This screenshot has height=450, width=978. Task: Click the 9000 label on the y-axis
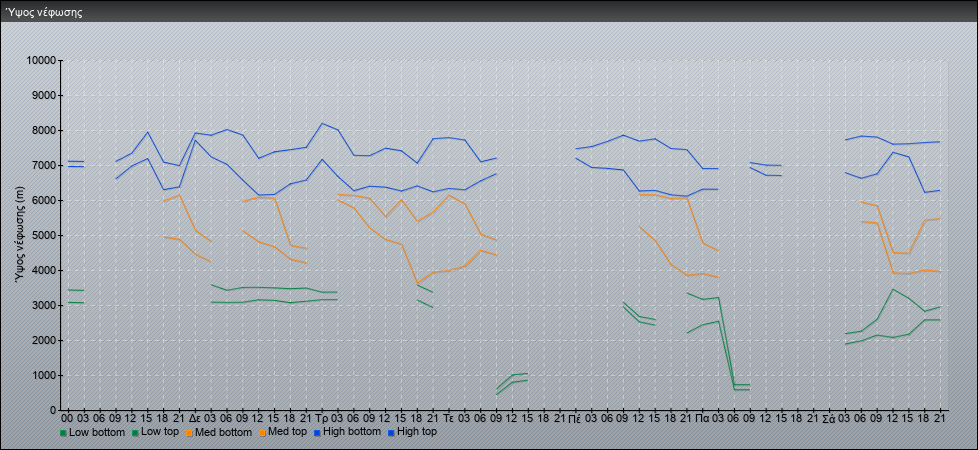click(45, 95)
